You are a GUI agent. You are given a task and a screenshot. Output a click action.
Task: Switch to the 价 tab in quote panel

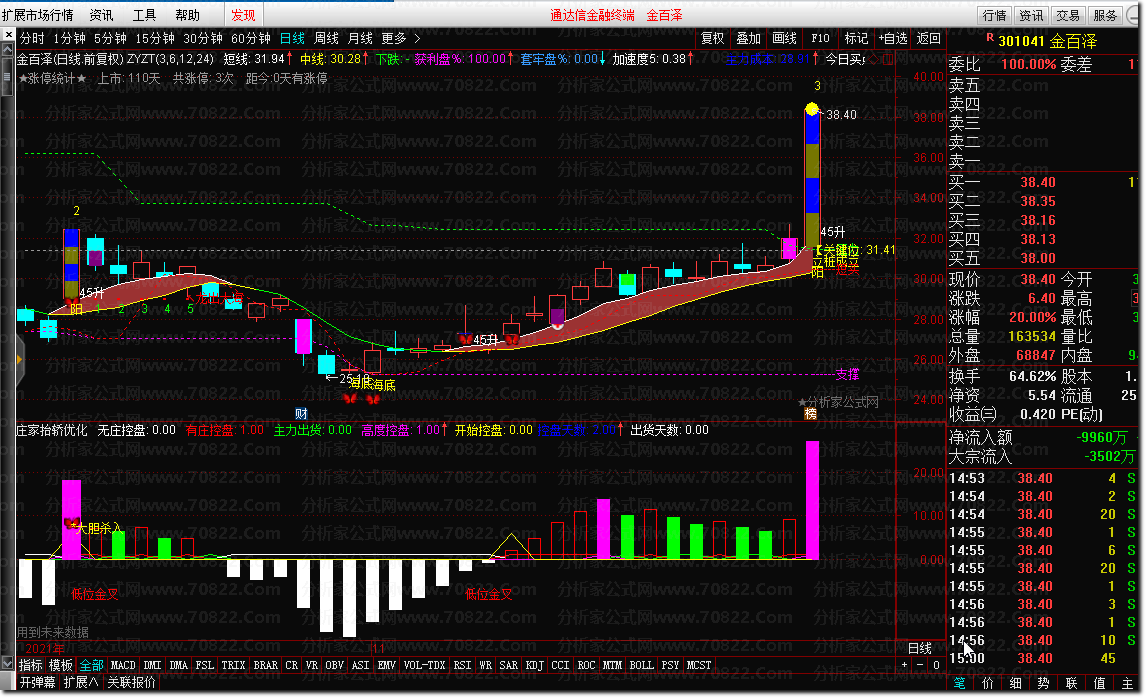pos(988,683)
